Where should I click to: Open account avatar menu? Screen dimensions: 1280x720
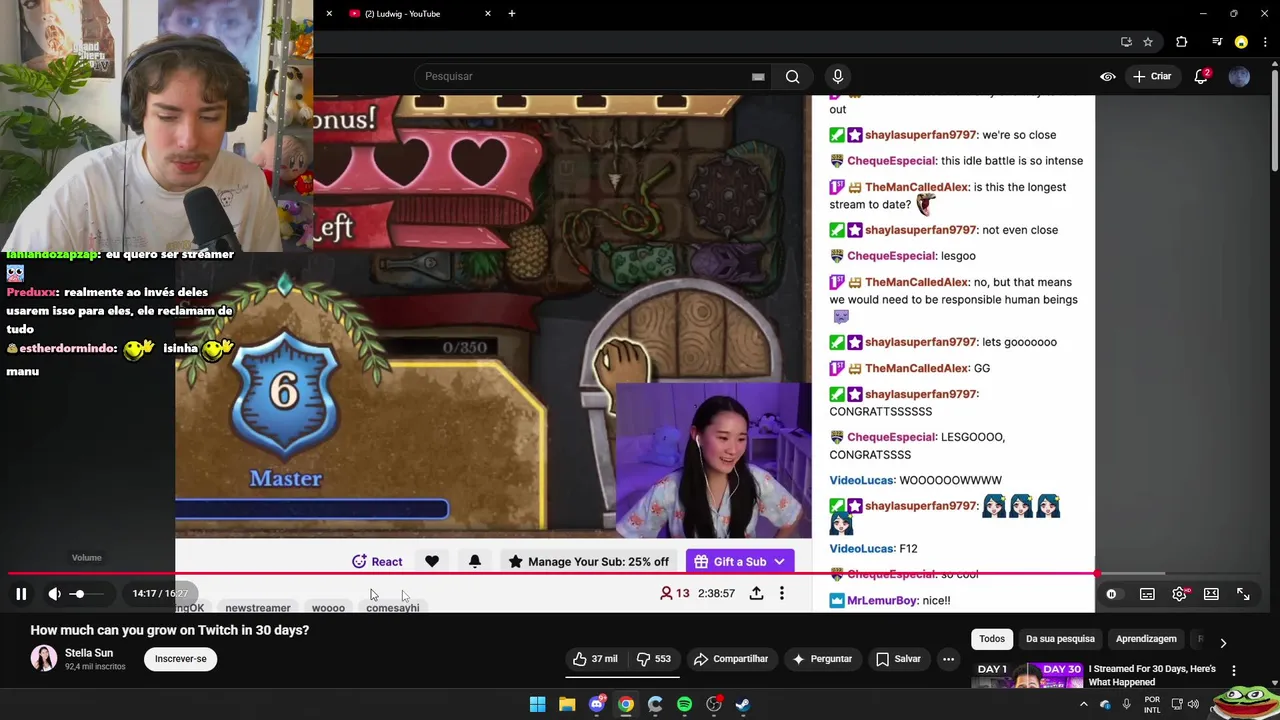click(1239, 76)
